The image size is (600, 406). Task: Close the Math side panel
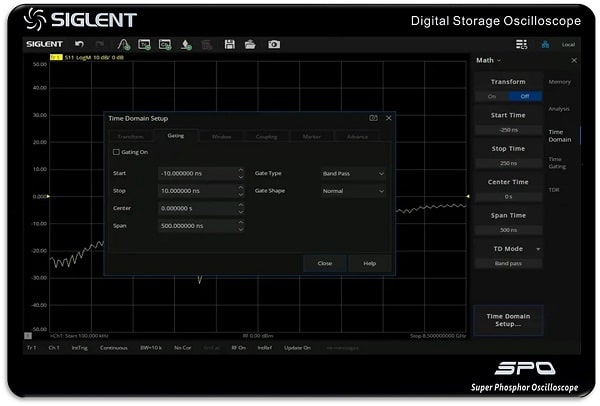tap(574, 60)
